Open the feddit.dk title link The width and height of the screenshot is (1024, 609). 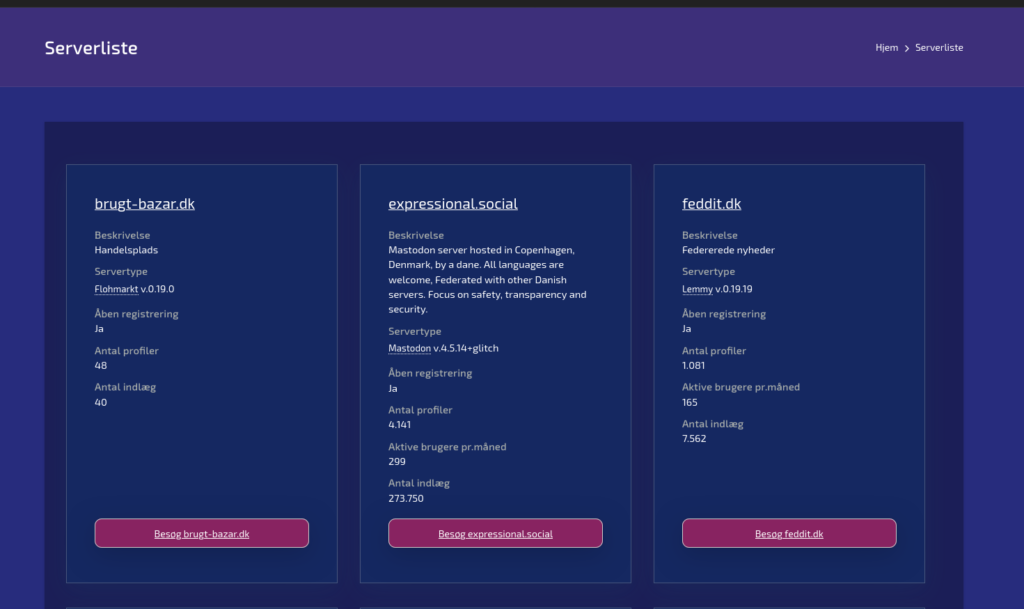point(711,204)
